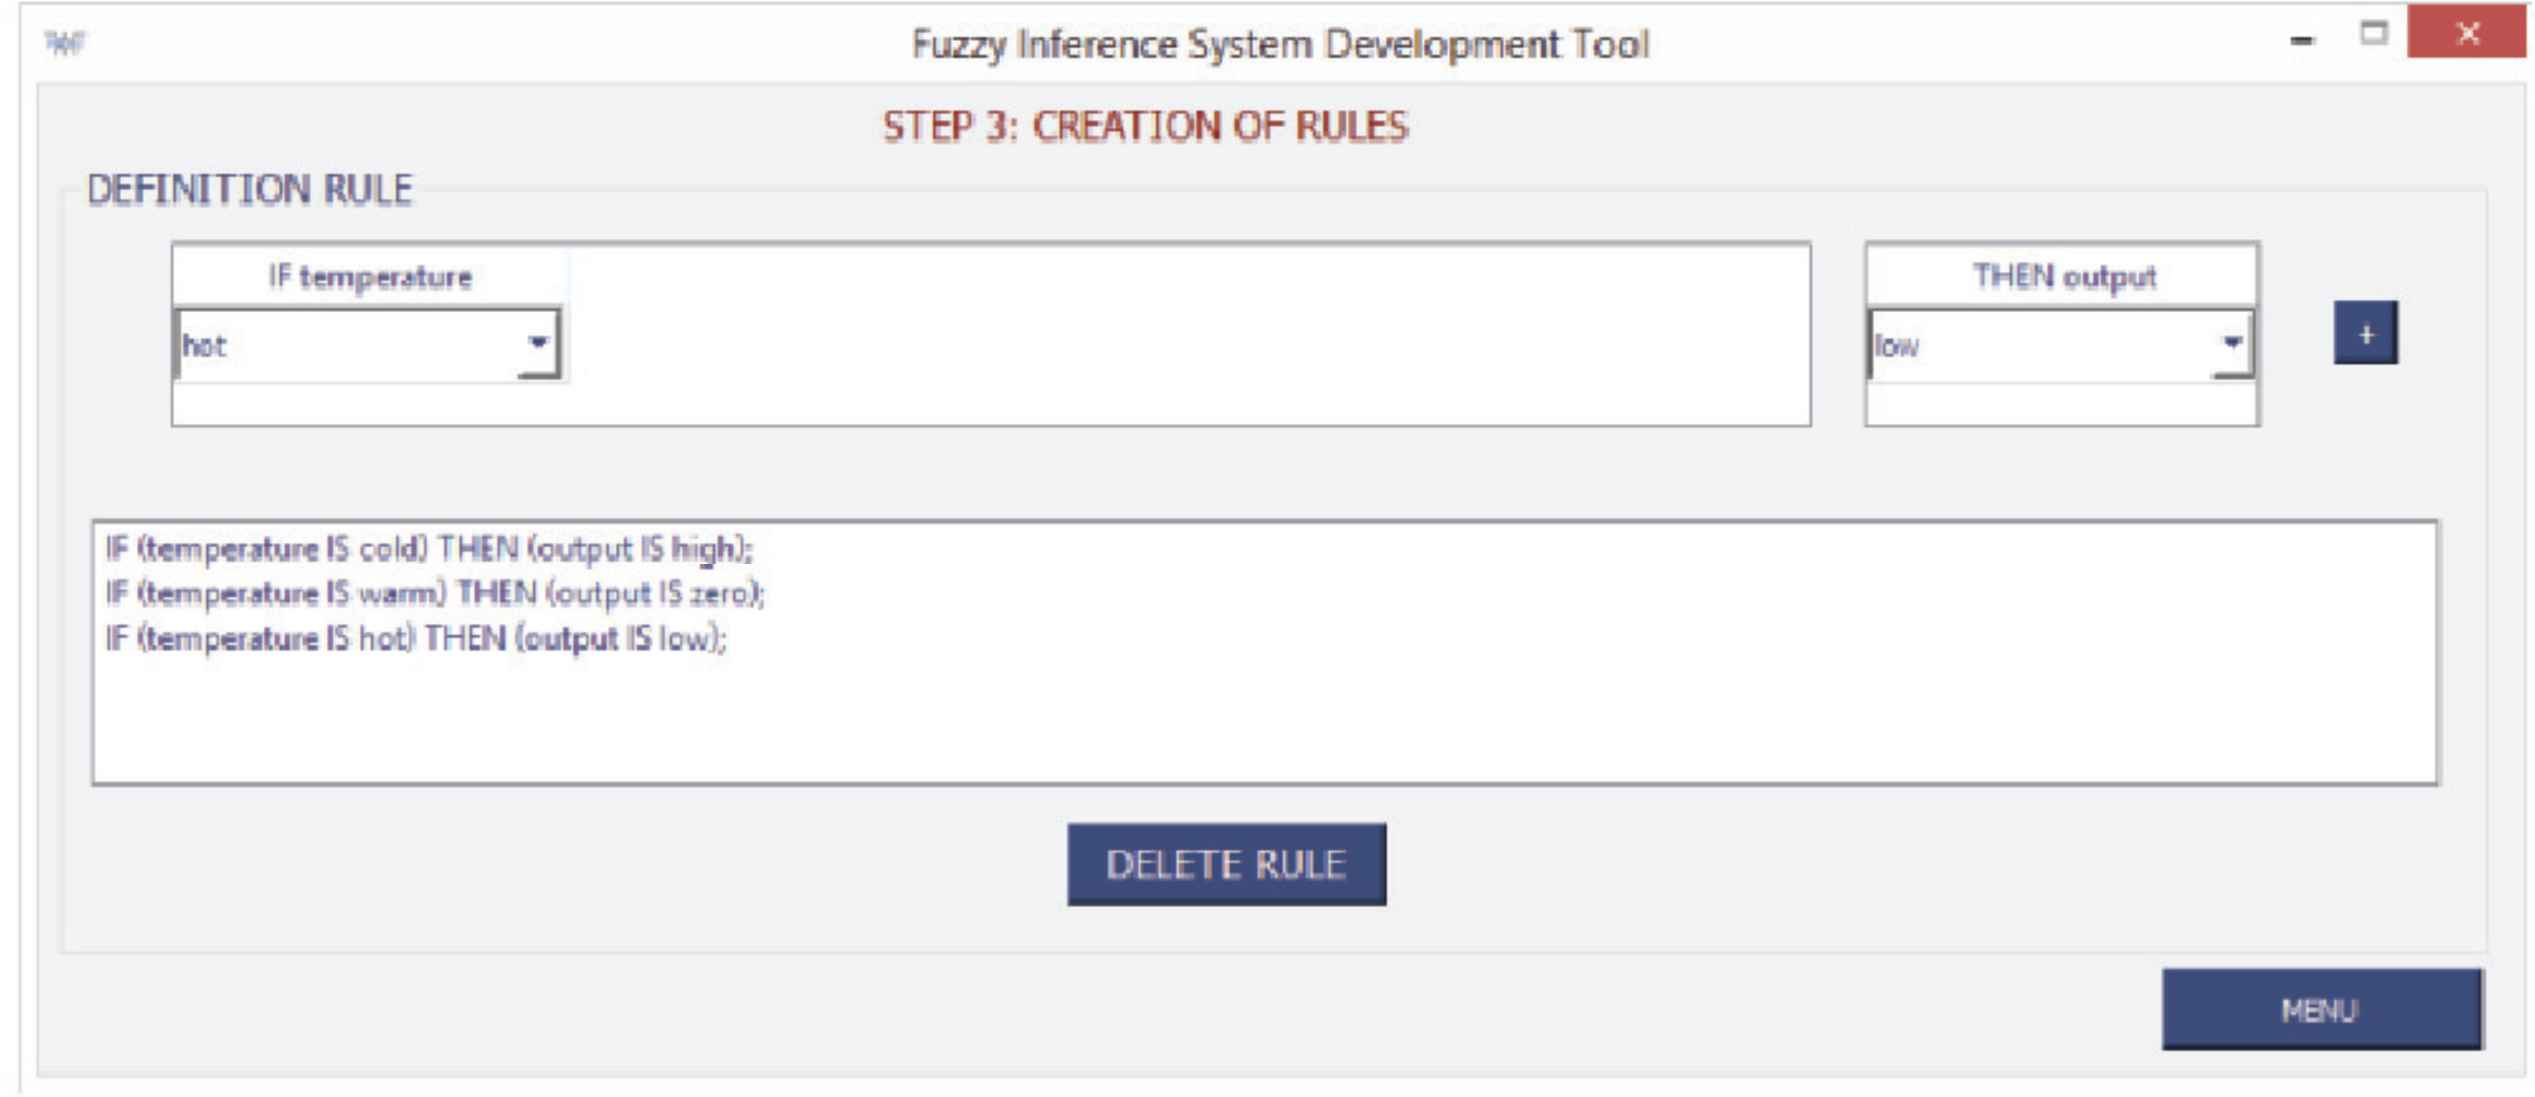The image size is (2535, 1097).
Task: Select the rule 'temperature IS hot'
Action: click(416, 639)
